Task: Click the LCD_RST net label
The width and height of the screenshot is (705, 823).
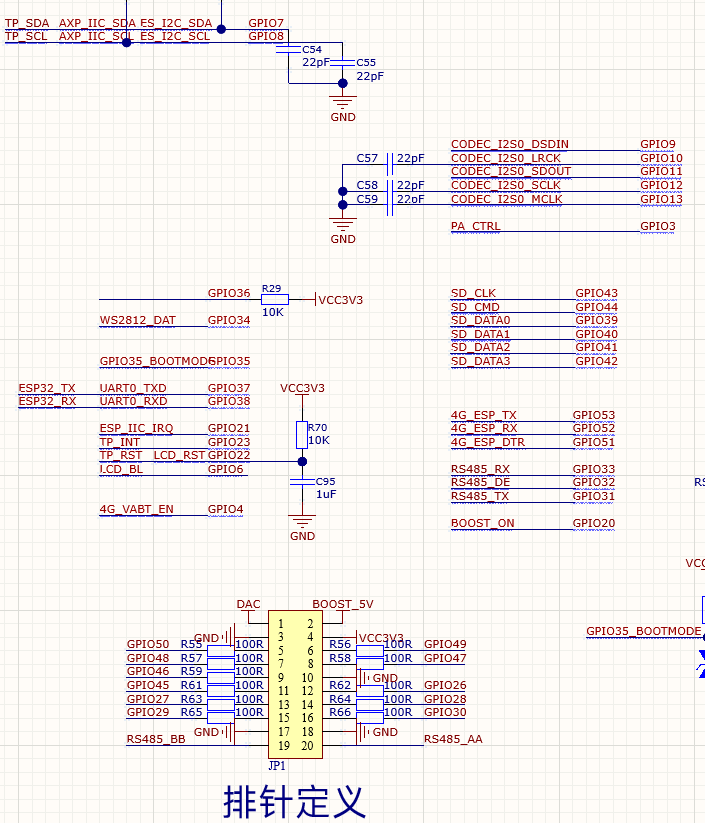Action: (x=179, y=456)
